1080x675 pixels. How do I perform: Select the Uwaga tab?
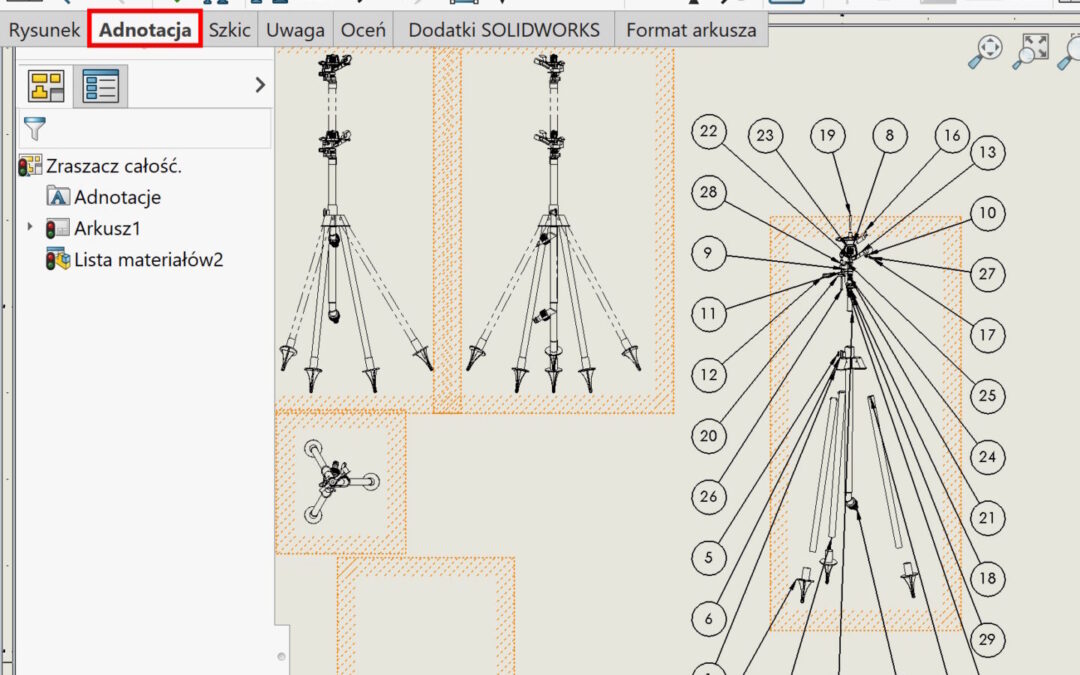295,30
